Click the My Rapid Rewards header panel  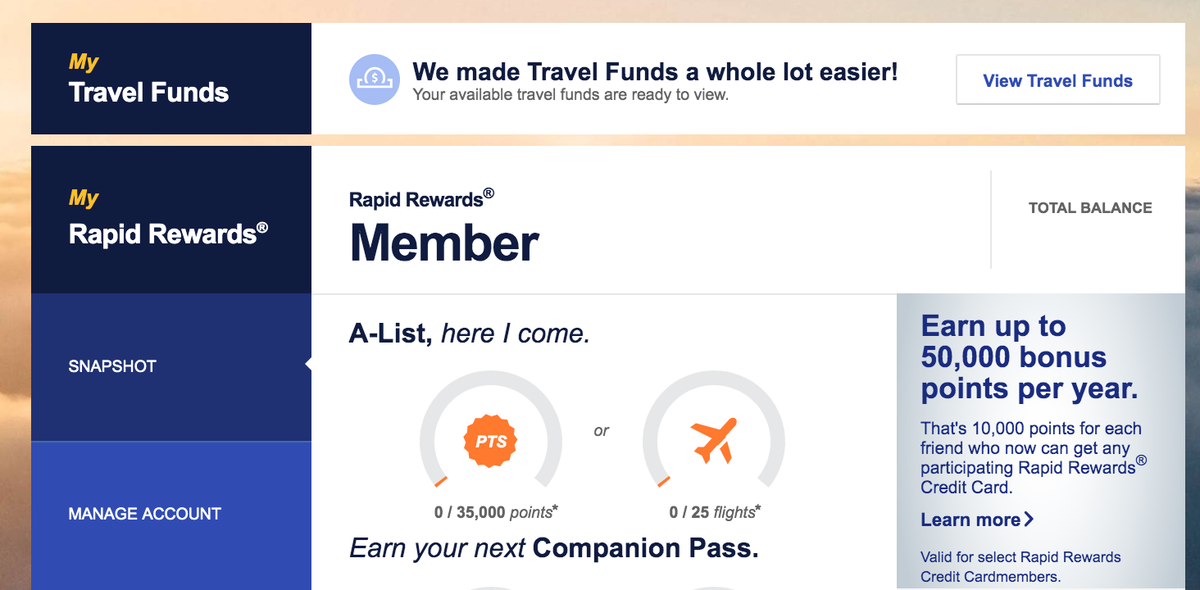click(170, 218)
